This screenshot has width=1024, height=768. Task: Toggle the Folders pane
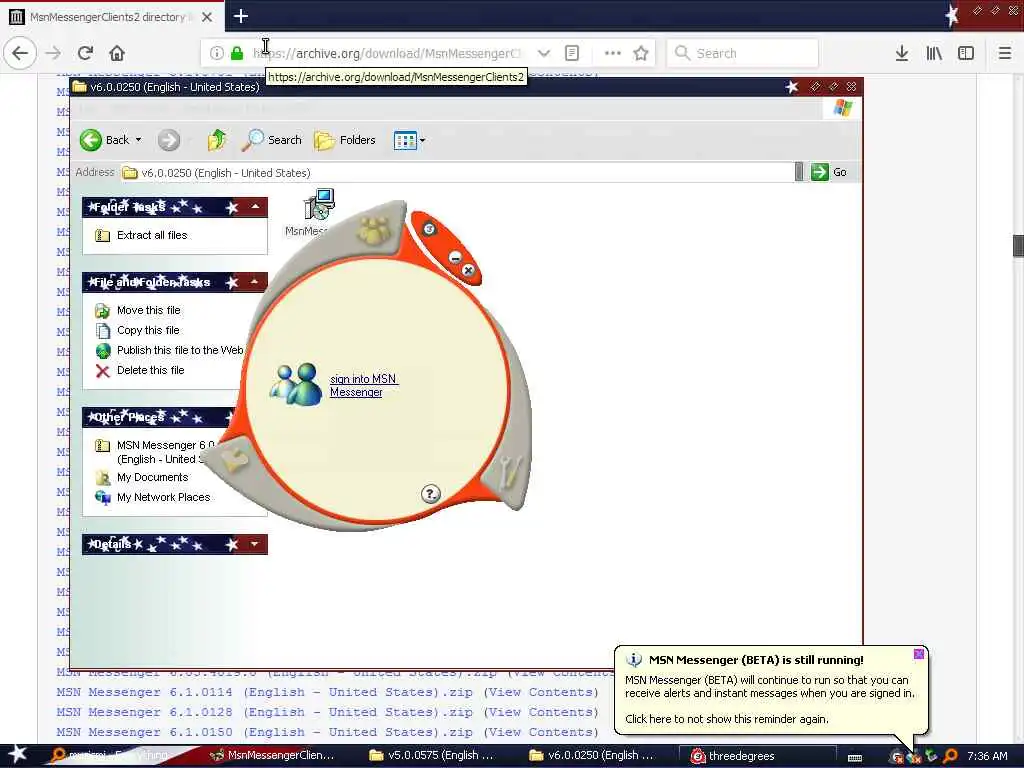point(345,140)
